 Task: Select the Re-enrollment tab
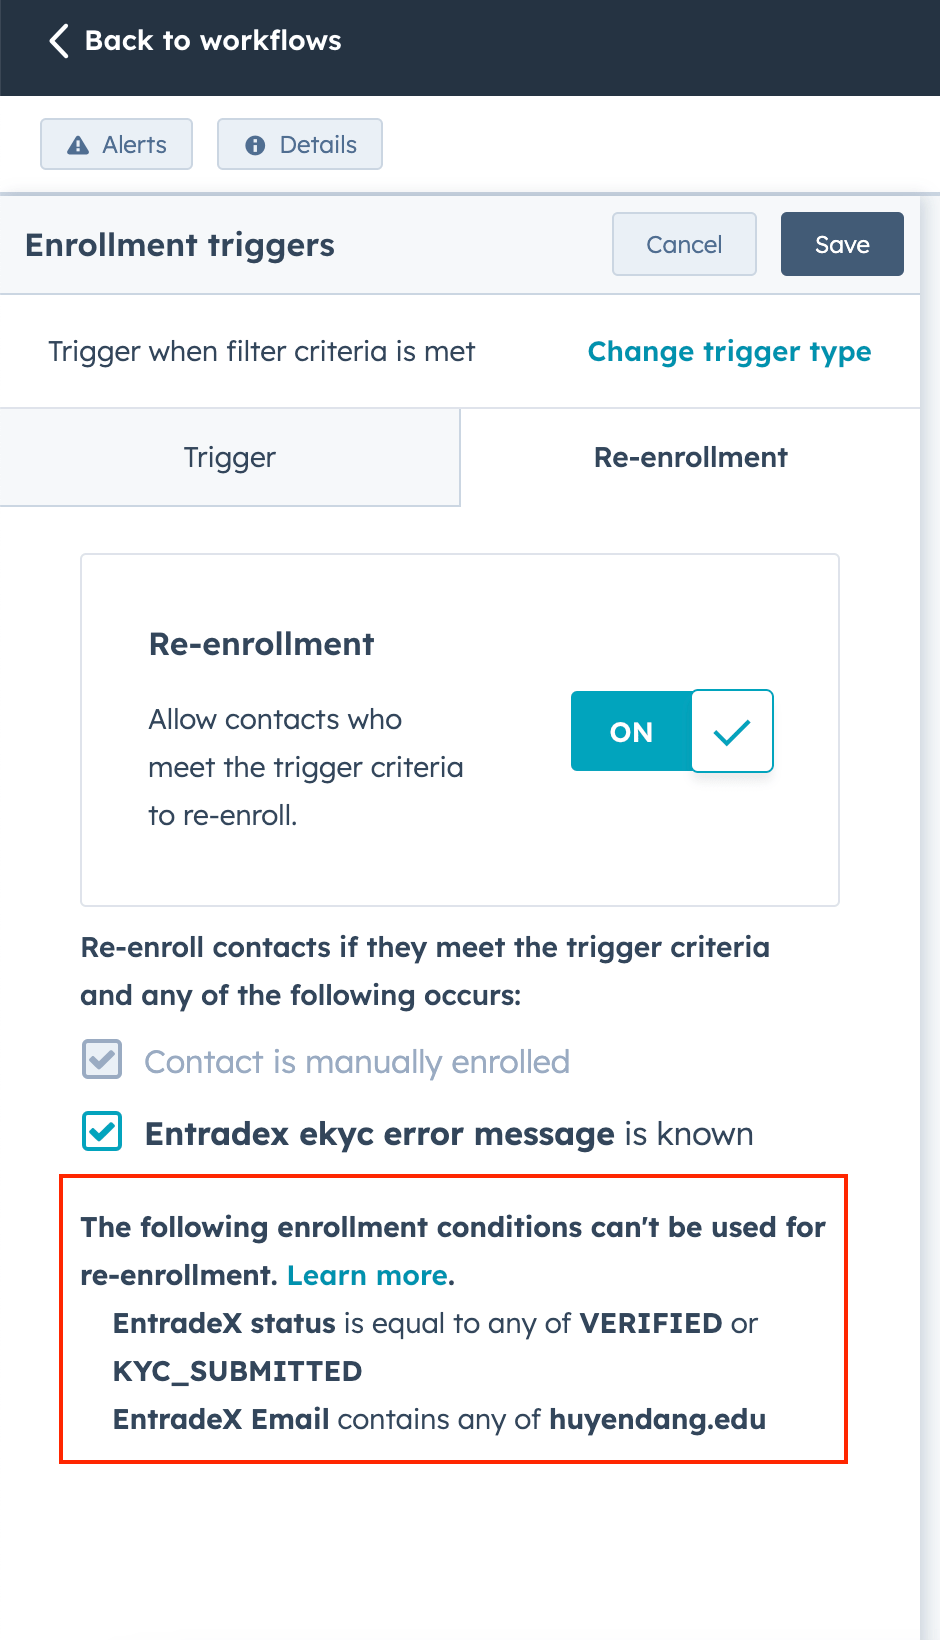pos(690,457)
